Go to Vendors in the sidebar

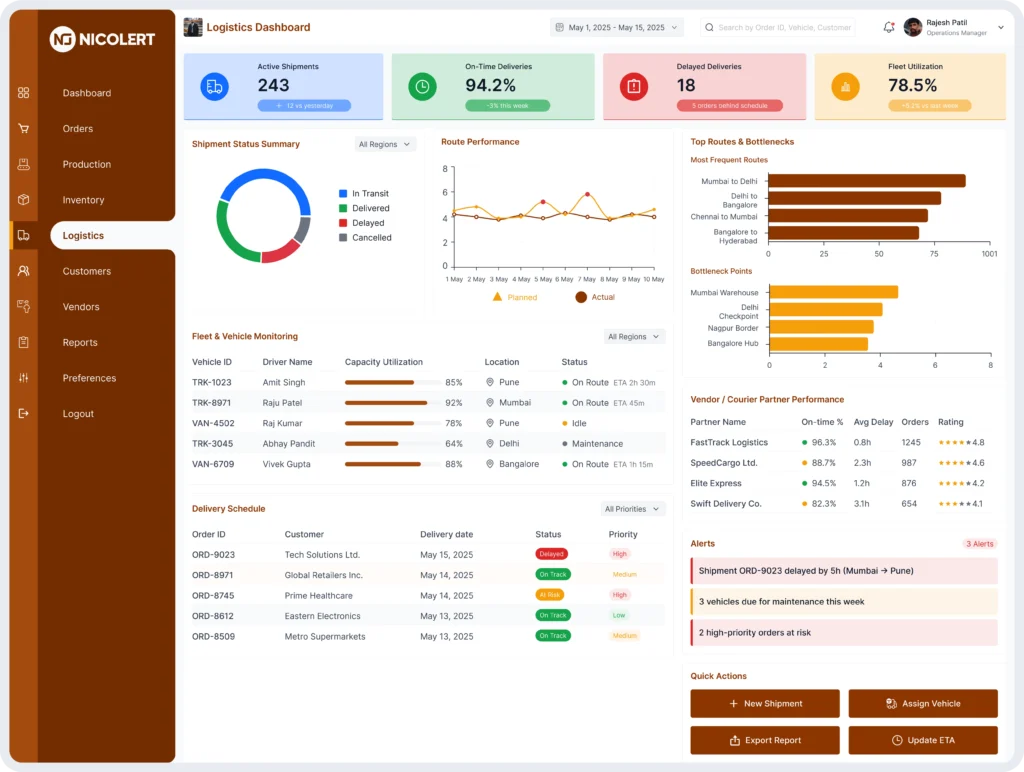click(x=81, y=307)
